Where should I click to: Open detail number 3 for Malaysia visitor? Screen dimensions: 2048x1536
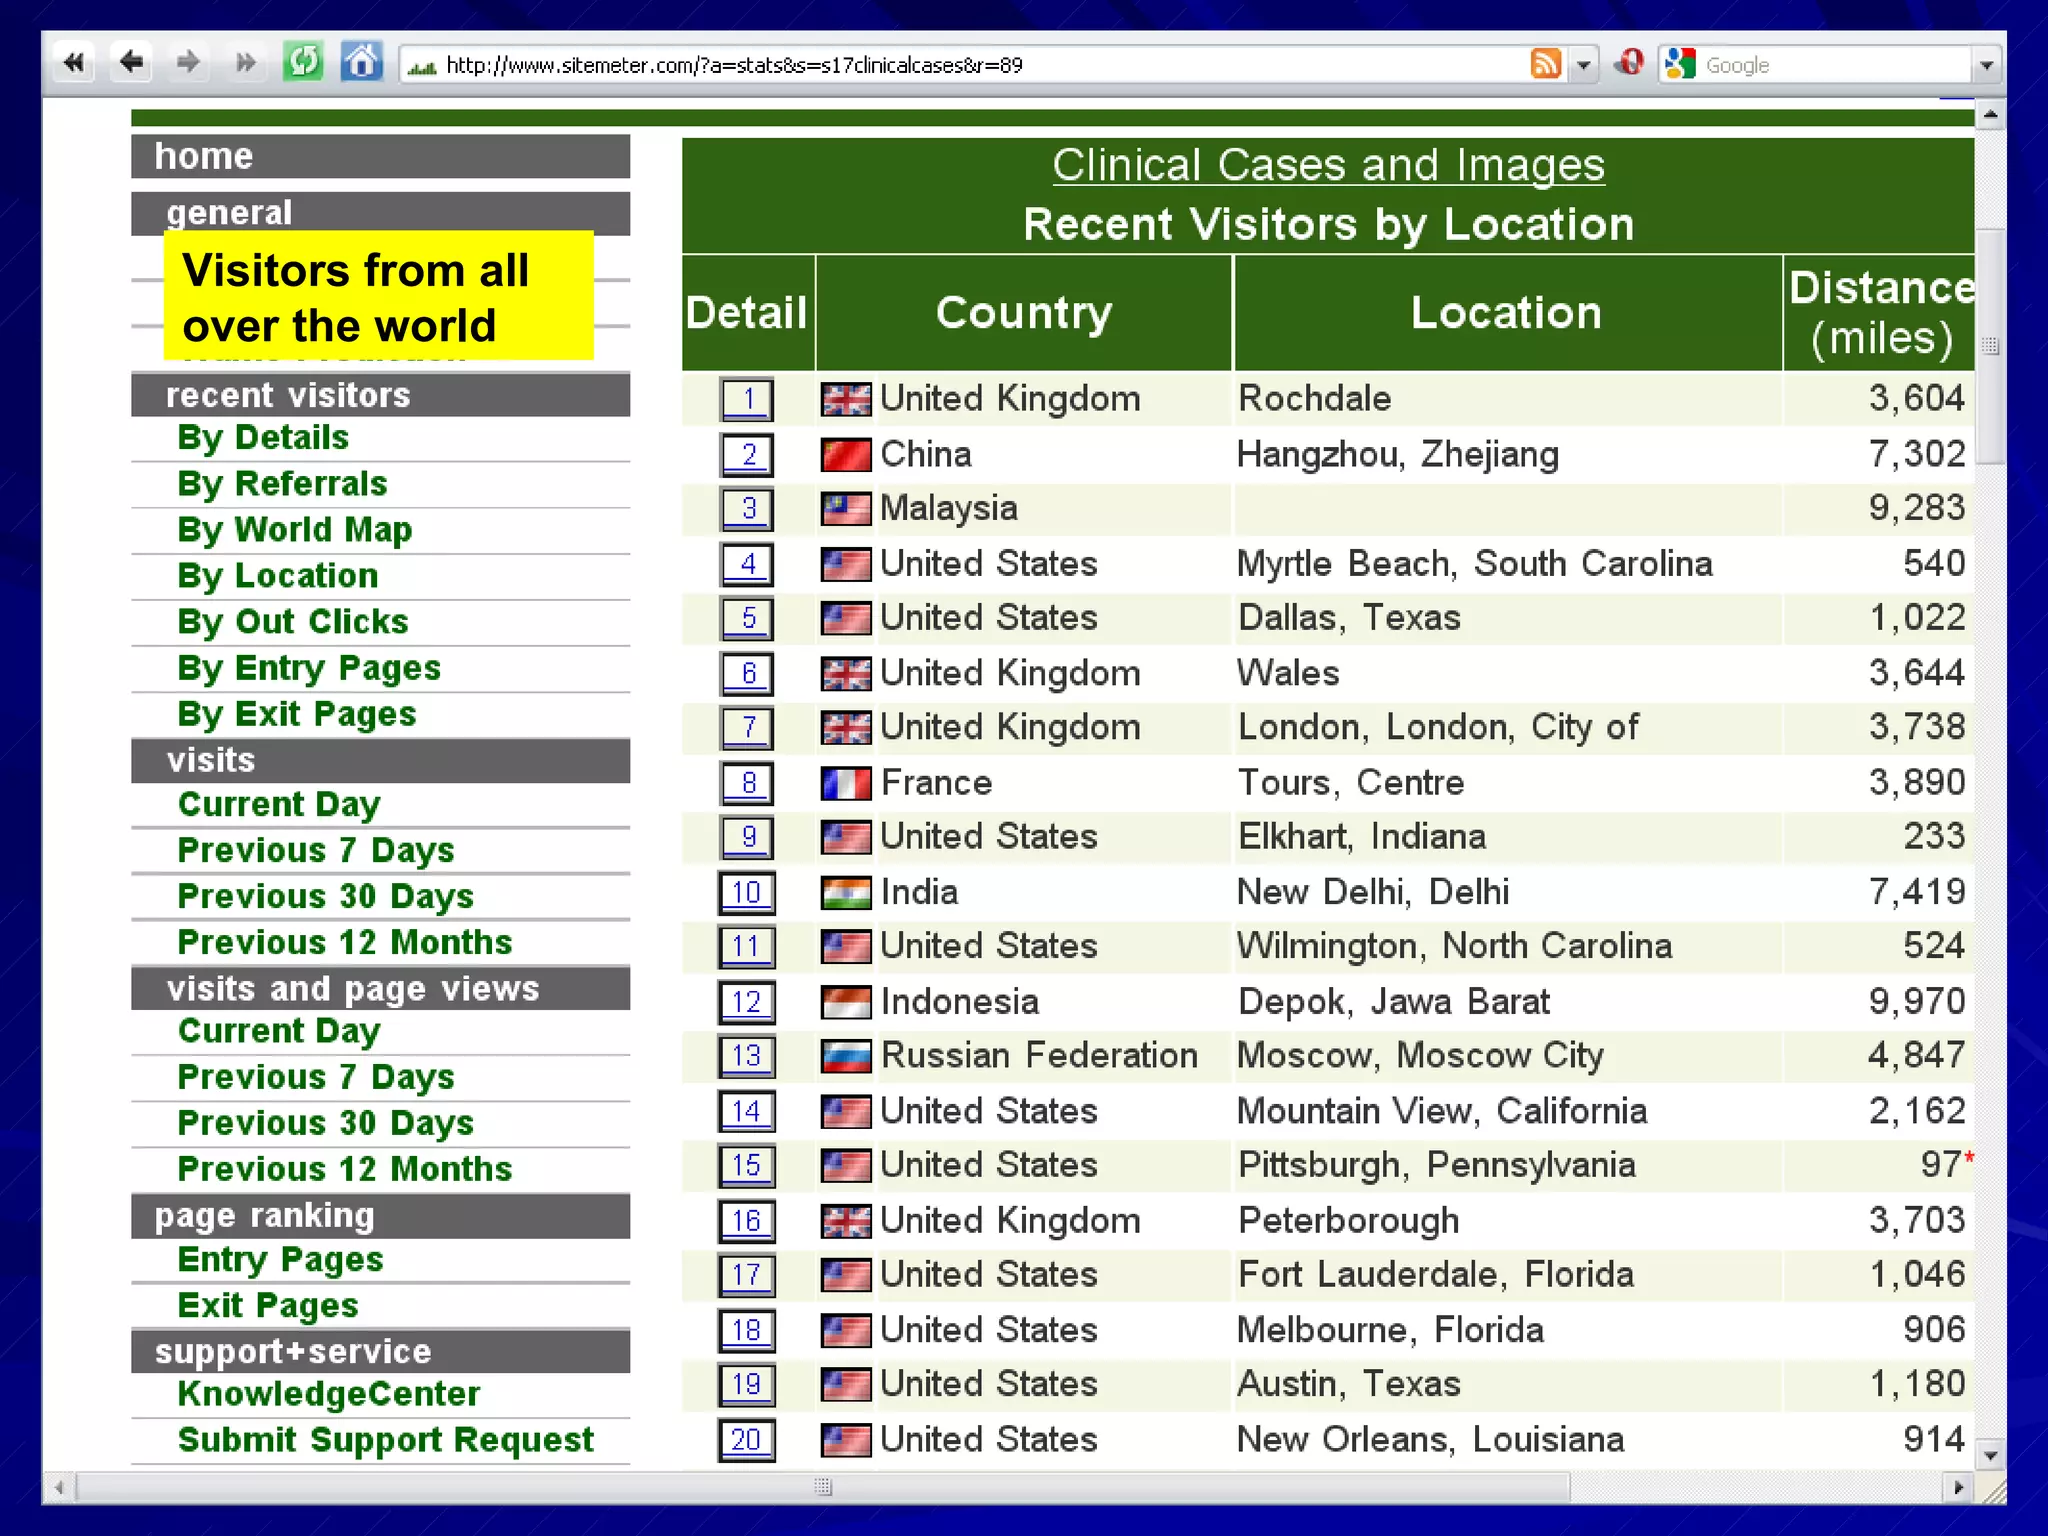tap(747, 508)
